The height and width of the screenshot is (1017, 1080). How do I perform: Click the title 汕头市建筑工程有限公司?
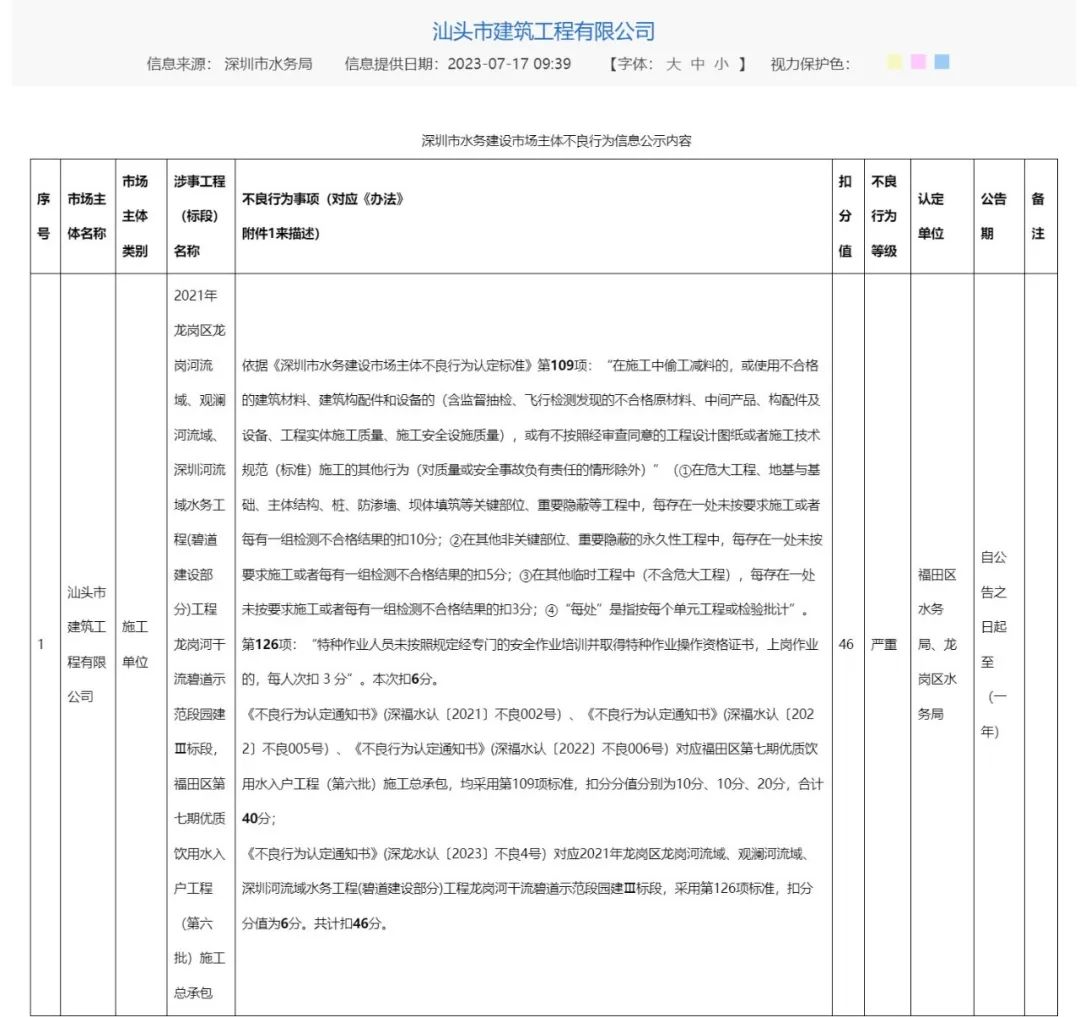tap(543, 31)
